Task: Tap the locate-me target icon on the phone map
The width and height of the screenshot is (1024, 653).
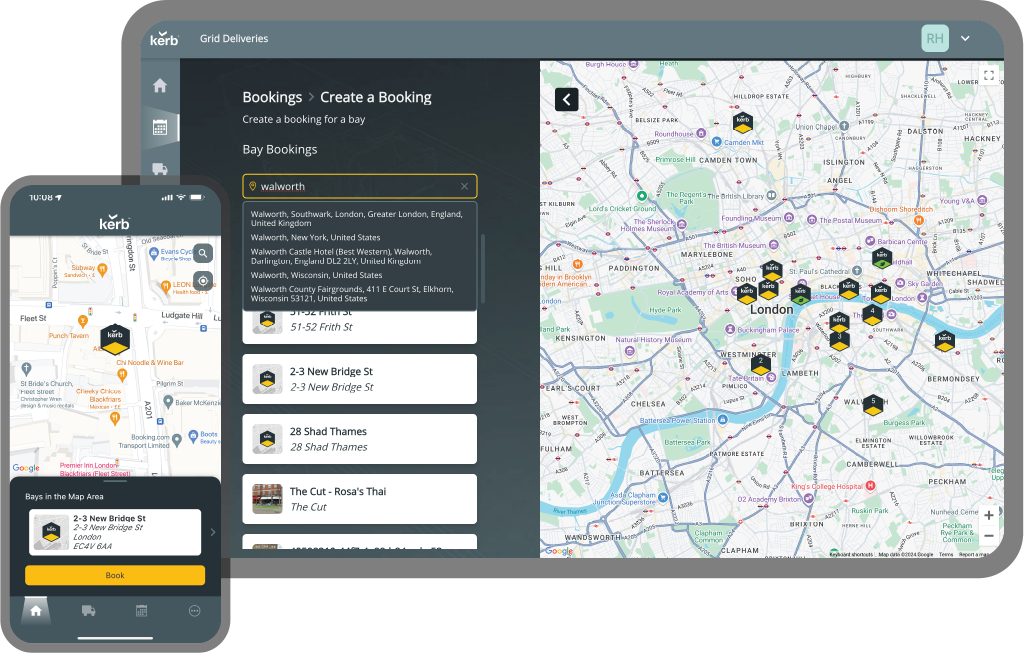Action: click(203, 281)
